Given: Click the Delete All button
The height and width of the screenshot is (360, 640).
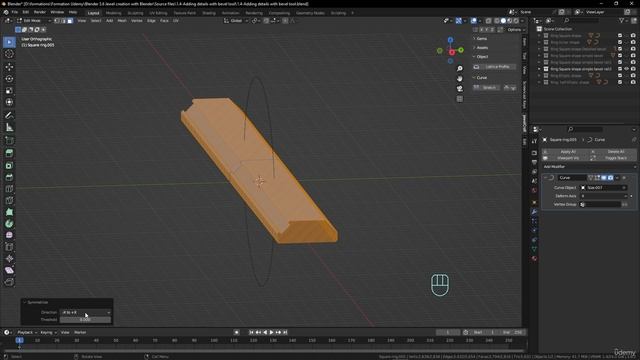Looking at the screenshot, I should 613,151.
